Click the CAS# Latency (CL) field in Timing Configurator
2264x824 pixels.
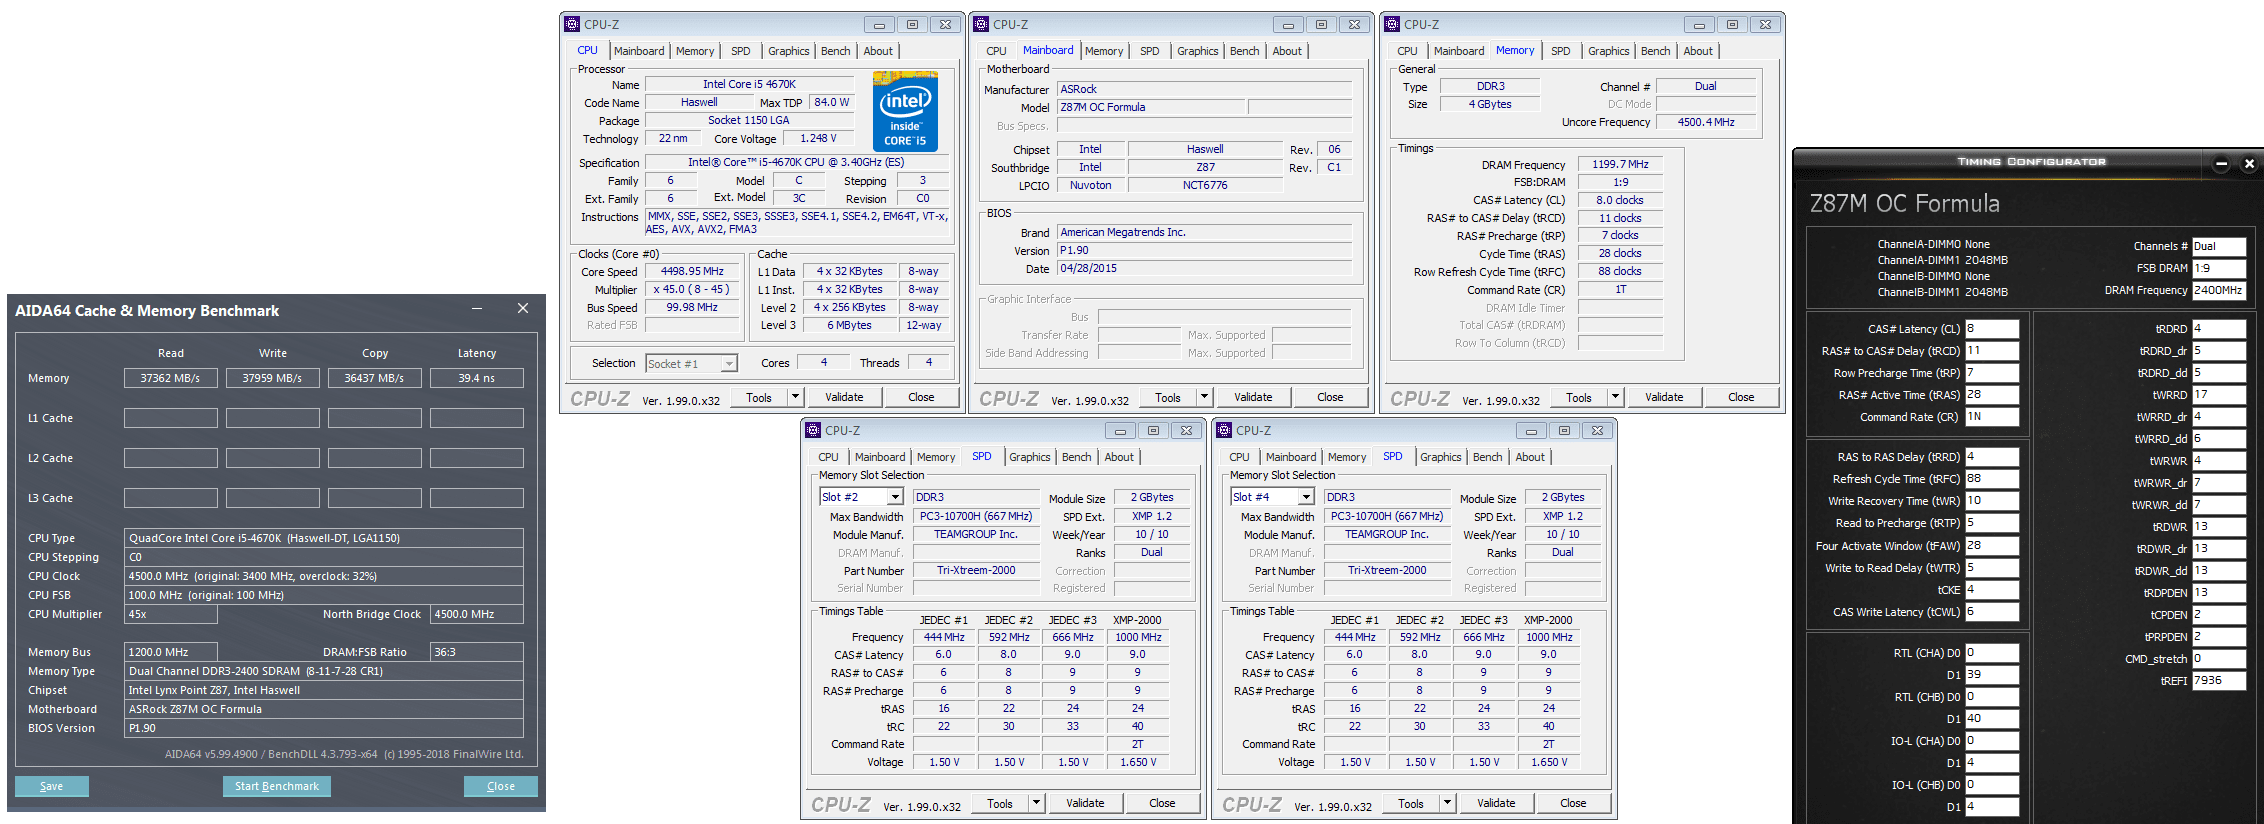1992,329
